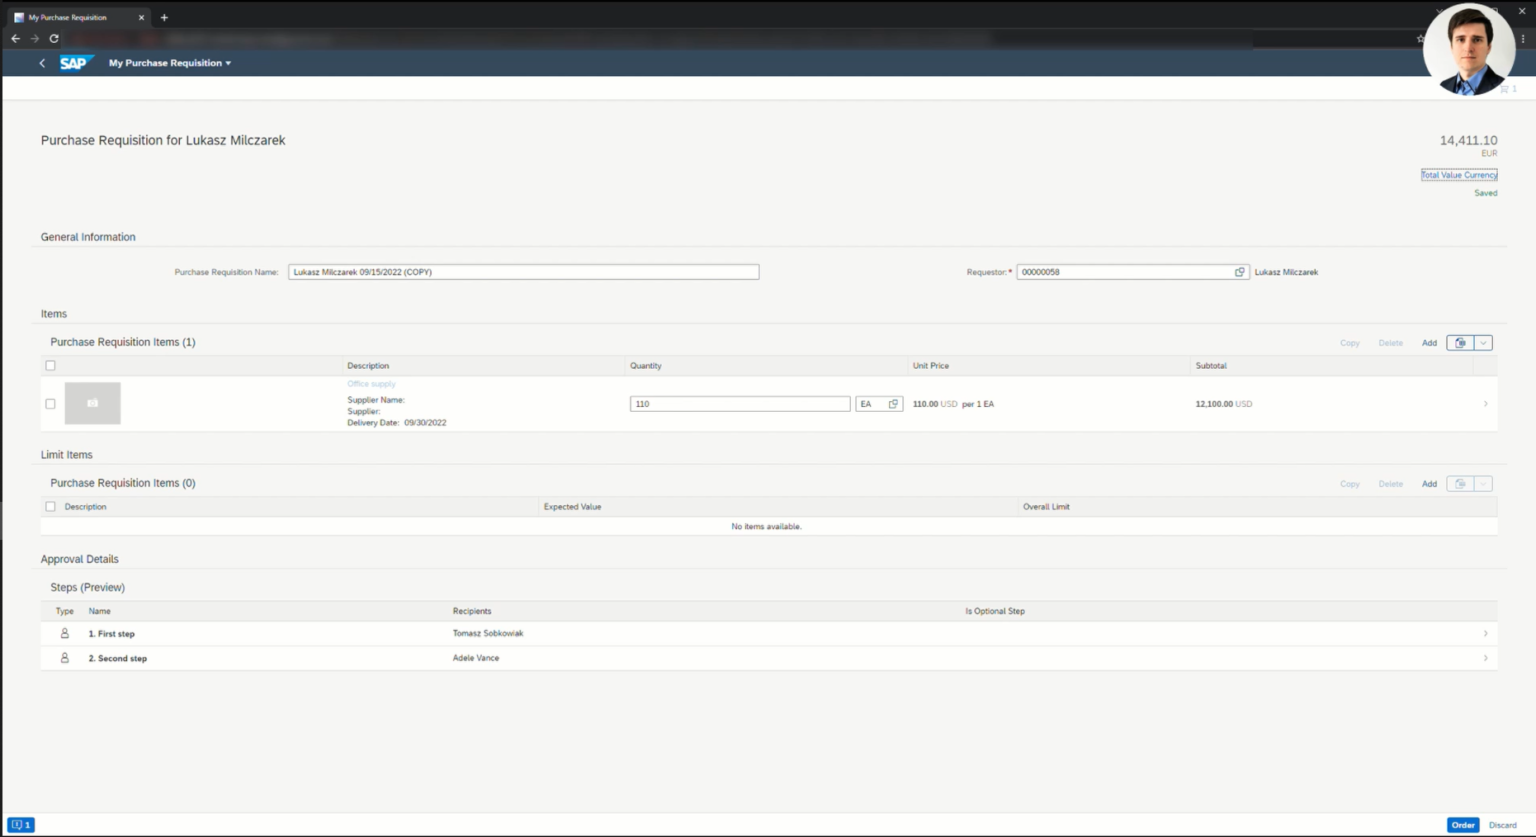Open Chrome's three-dot browser menu

pos(1522,38)
